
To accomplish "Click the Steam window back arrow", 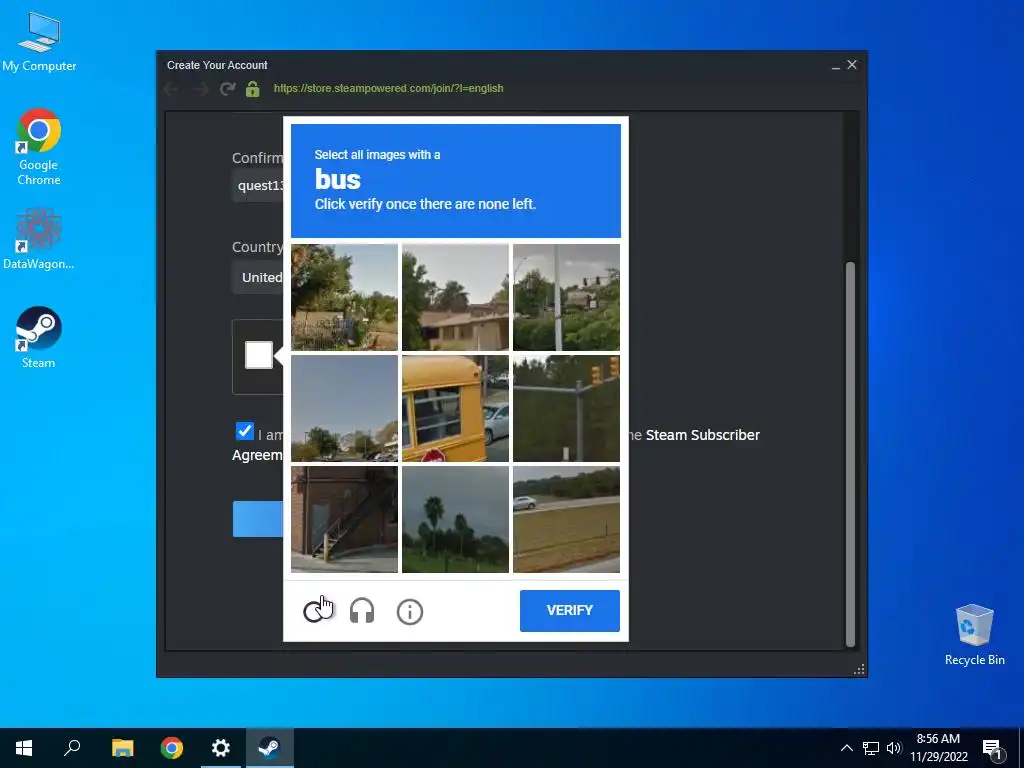I will (172, 89).
